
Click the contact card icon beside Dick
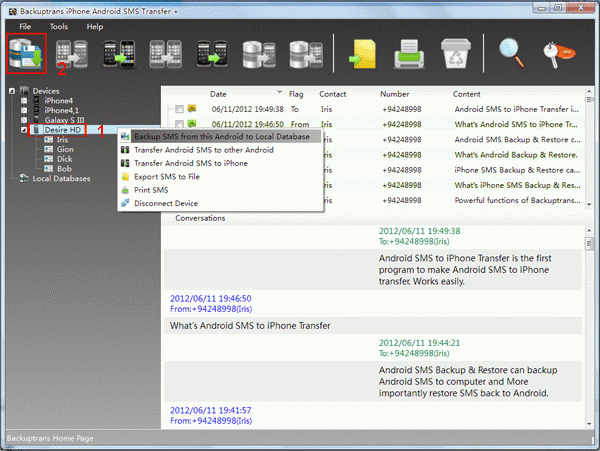pyautogui.click(x=49, y=159)
